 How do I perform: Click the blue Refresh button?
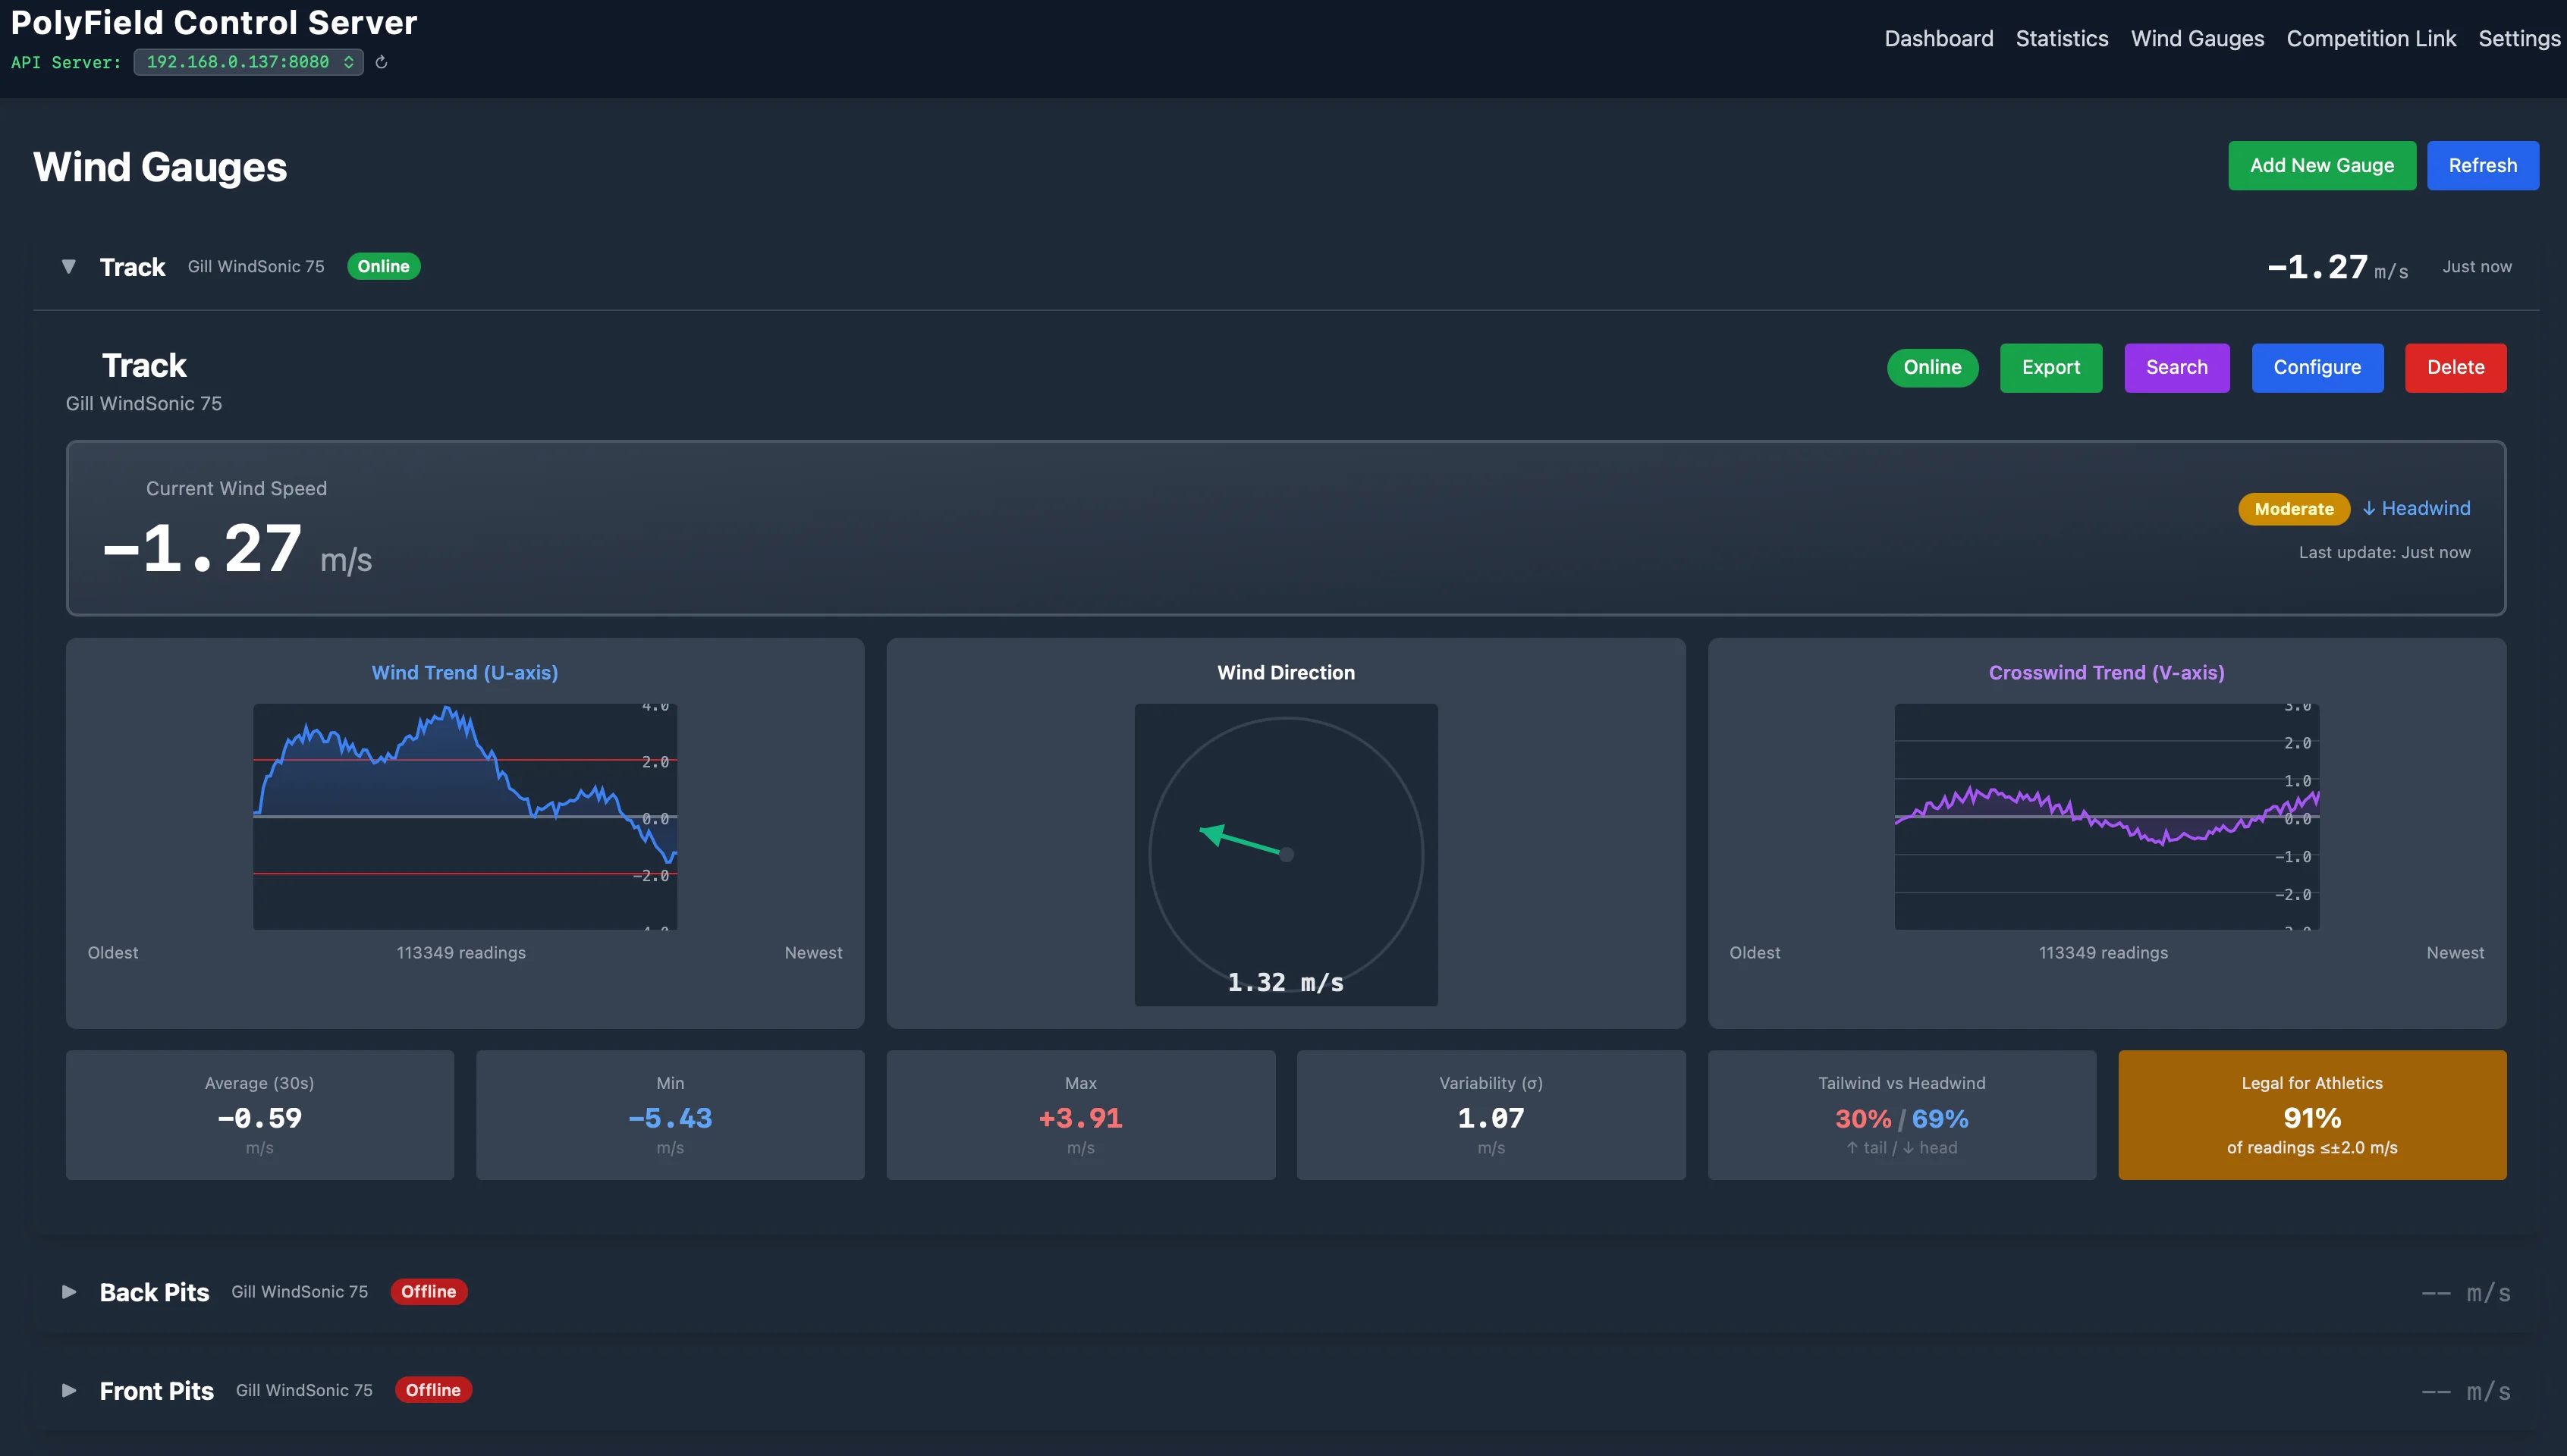[2482, 165]
